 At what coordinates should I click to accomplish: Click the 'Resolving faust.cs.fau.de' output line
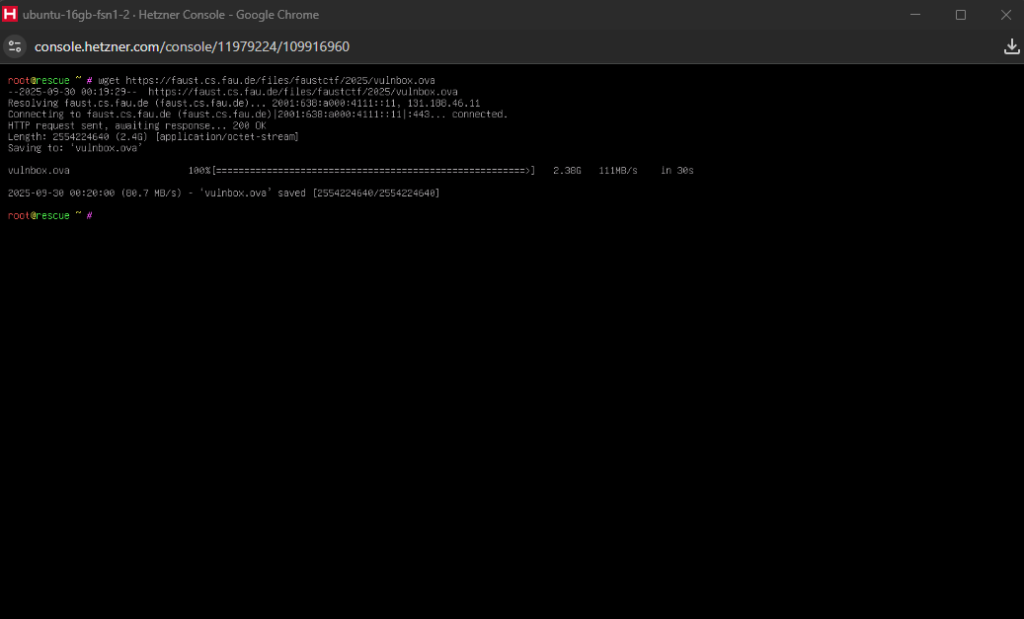point(243,103)
